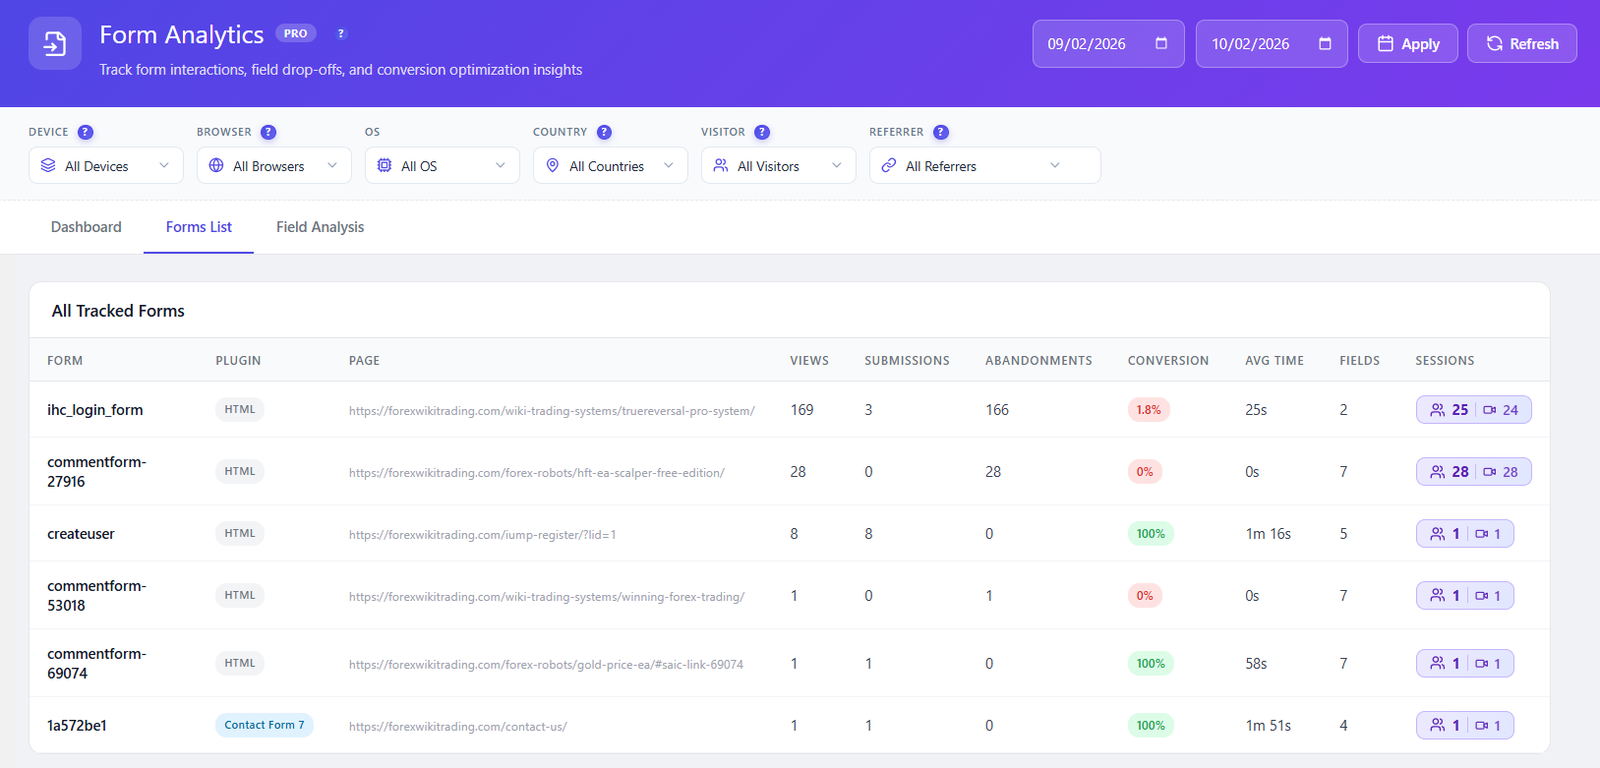This screenshot has width=1600, height=768.
Task: Expand the All Countries dropdown
Action: [610, 166]
